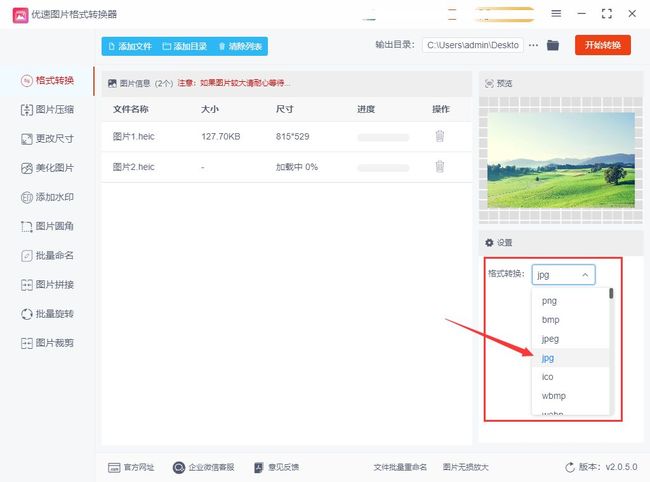Click the 加载中 0% loading text
Screen dimensions: 650x482
click(297, 167)
